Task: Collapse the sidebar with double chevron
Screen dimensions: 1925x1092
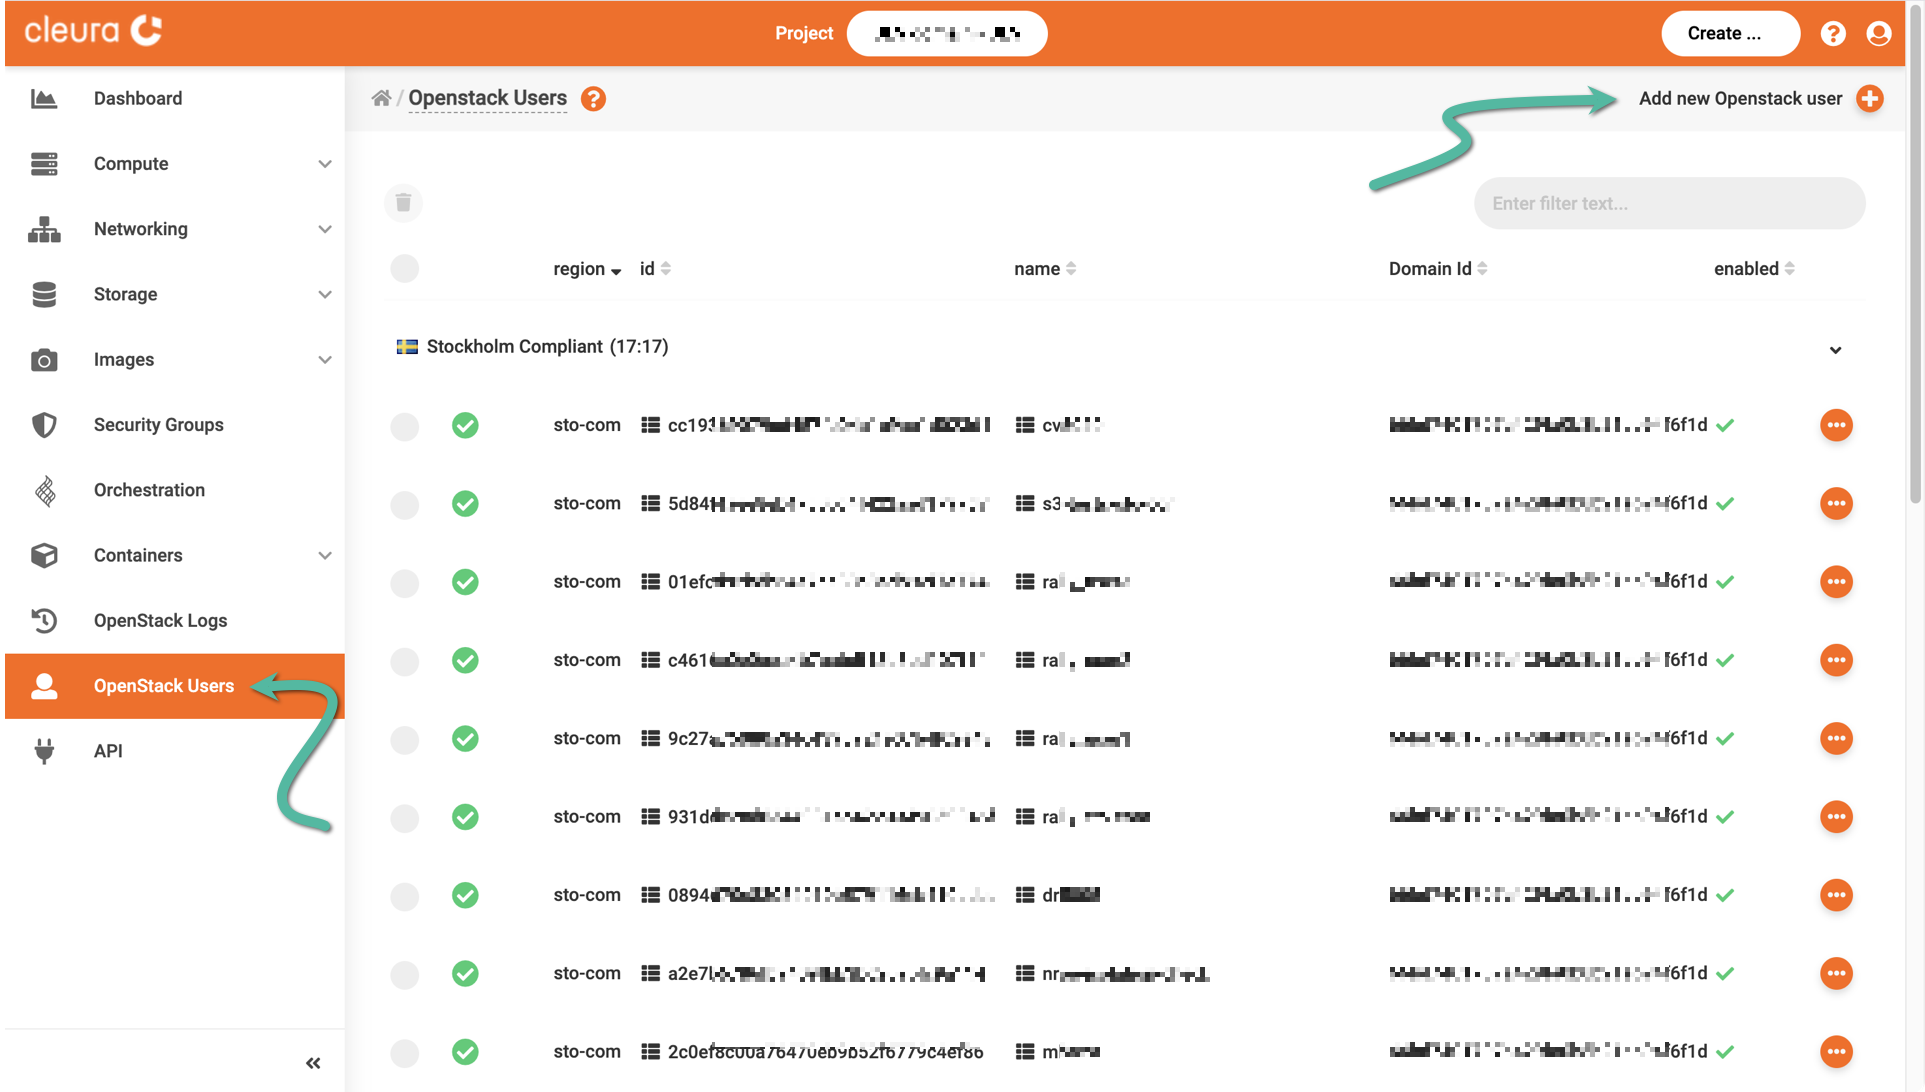Action: coord(313,1063)
